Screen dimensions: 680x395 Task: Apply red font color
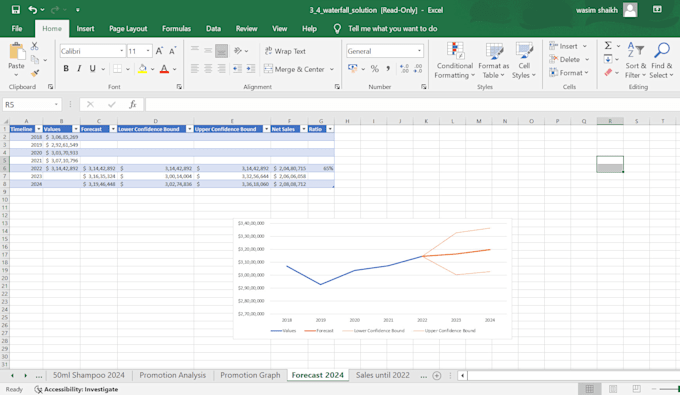pyautogui.click(x=164, y=69)
